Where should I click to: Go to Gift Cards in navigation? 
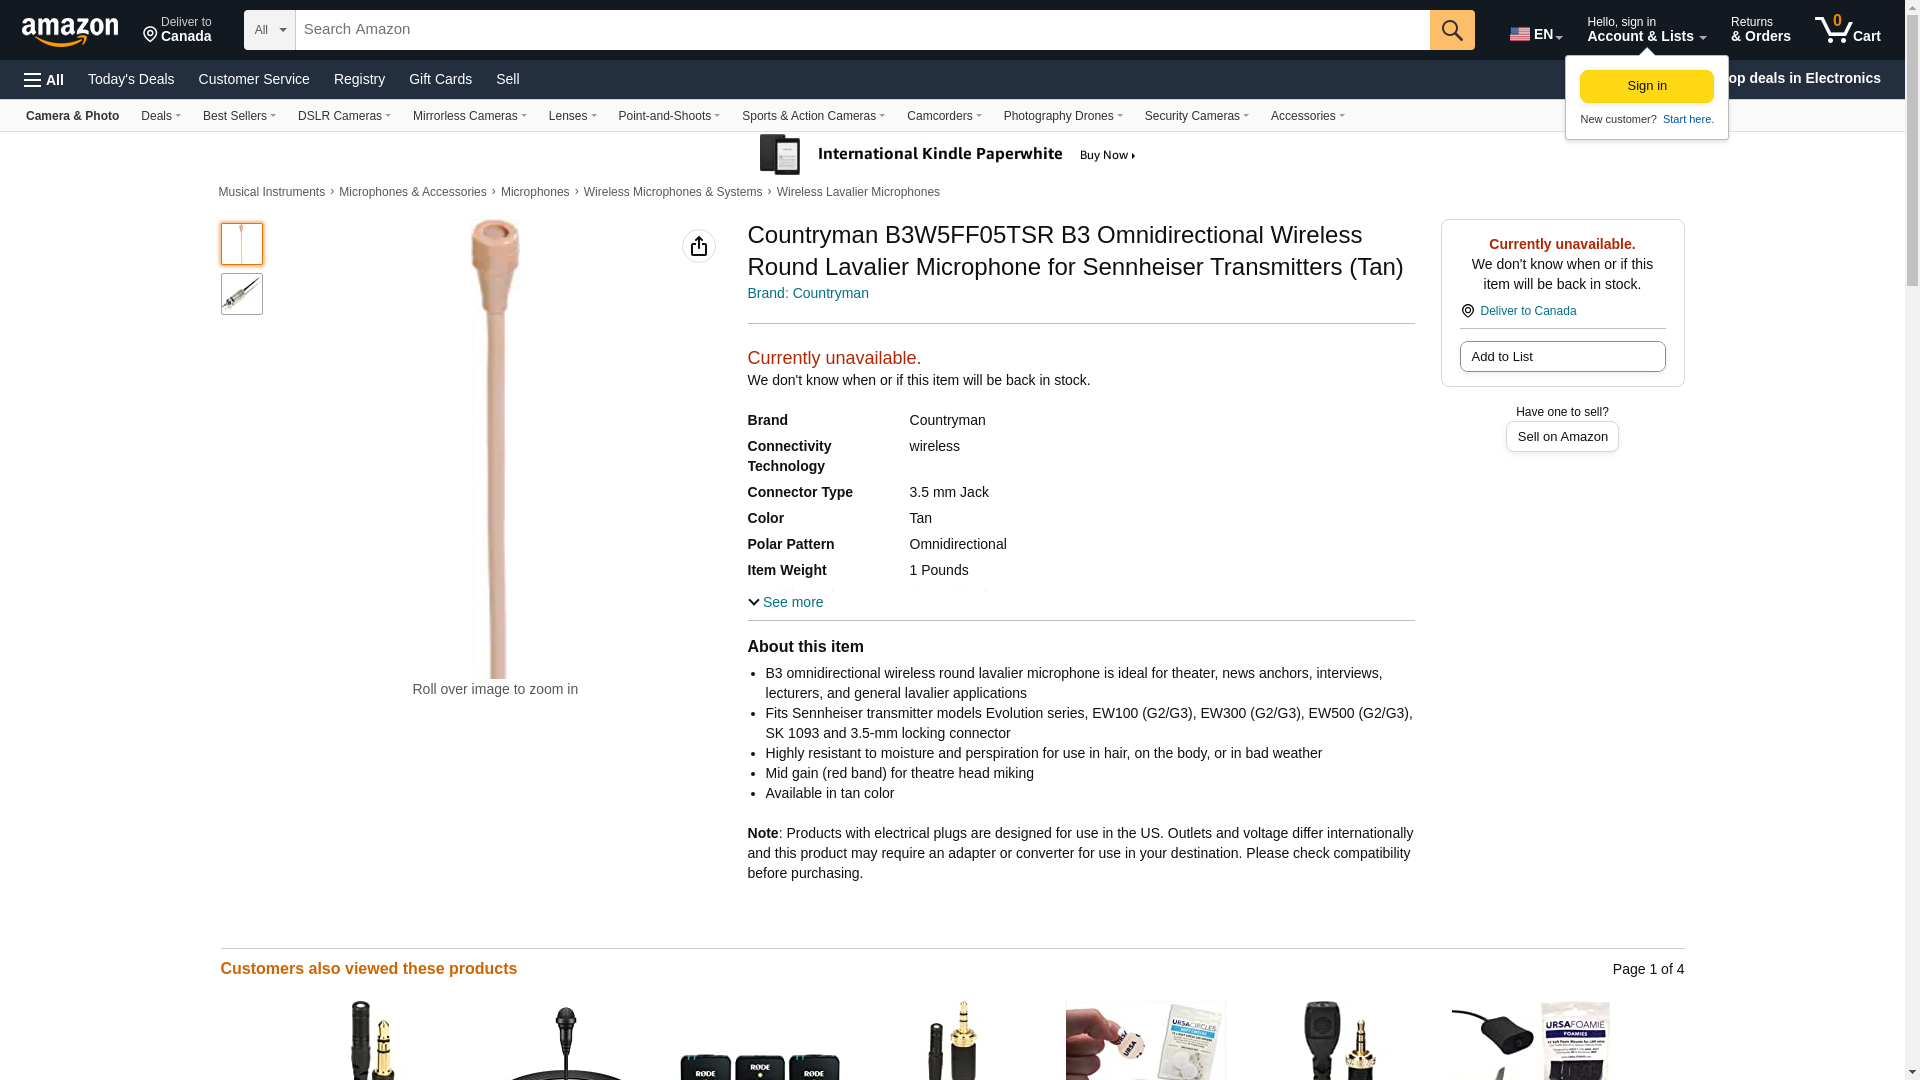440,79
